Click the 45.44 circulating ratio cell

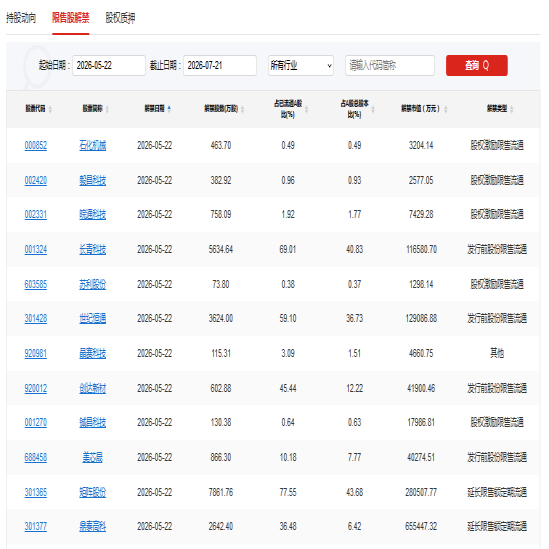click(x=288, y=388)
